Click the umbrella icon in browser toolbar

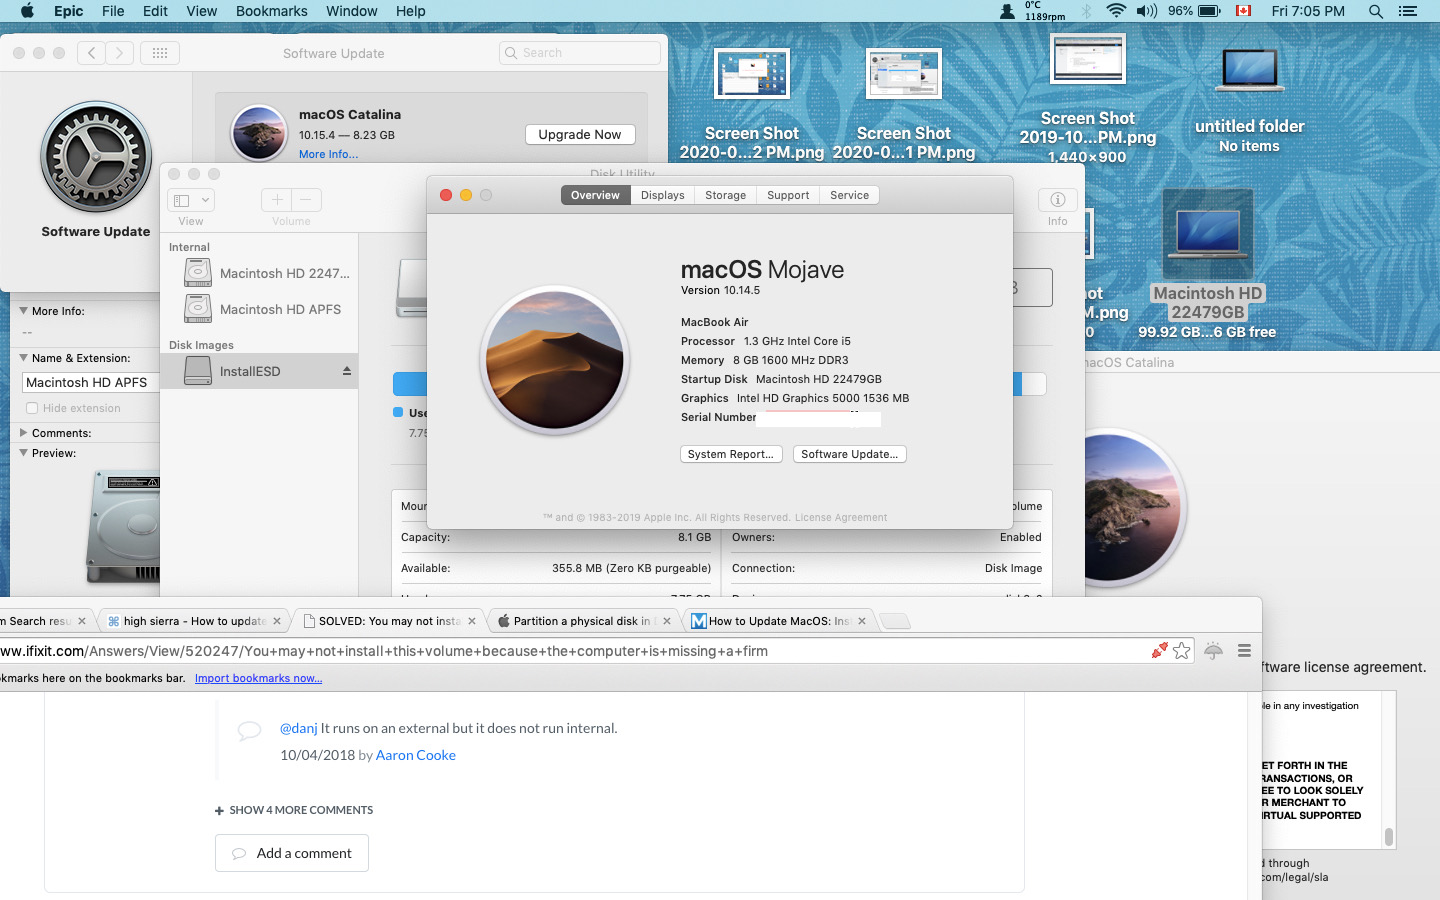coord(1213,651)
